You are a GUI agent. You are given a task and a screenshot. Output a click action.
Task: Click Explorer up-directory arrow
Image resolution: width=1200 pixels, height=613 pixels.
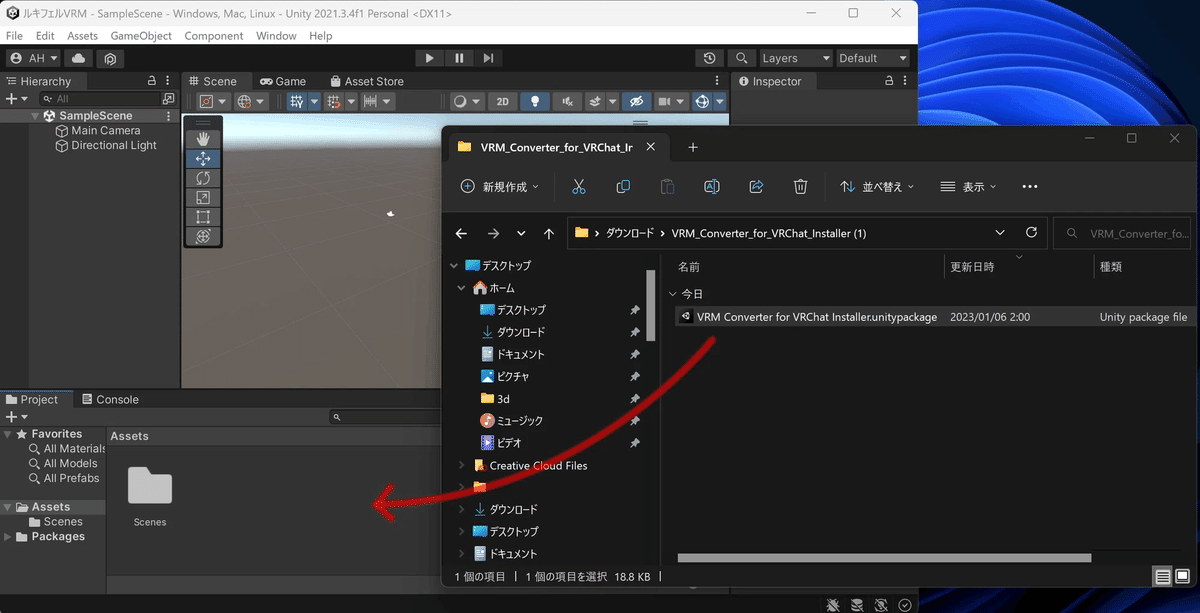pos(549,233)
